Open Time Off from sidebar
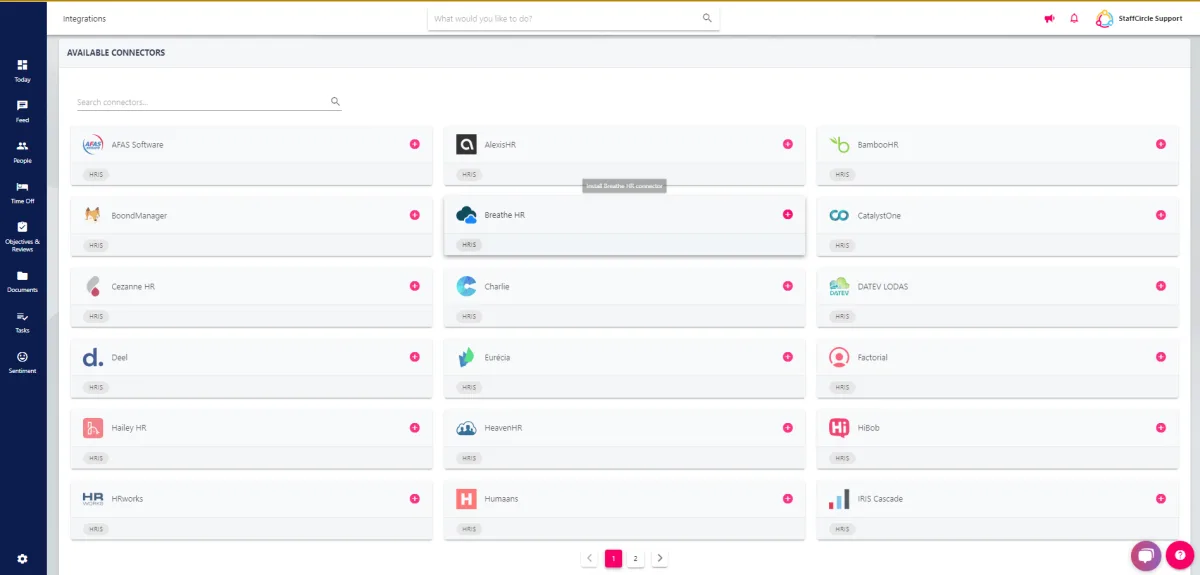Image resolution: width=1200 pixels, height=575 pixels. [22, 192]
